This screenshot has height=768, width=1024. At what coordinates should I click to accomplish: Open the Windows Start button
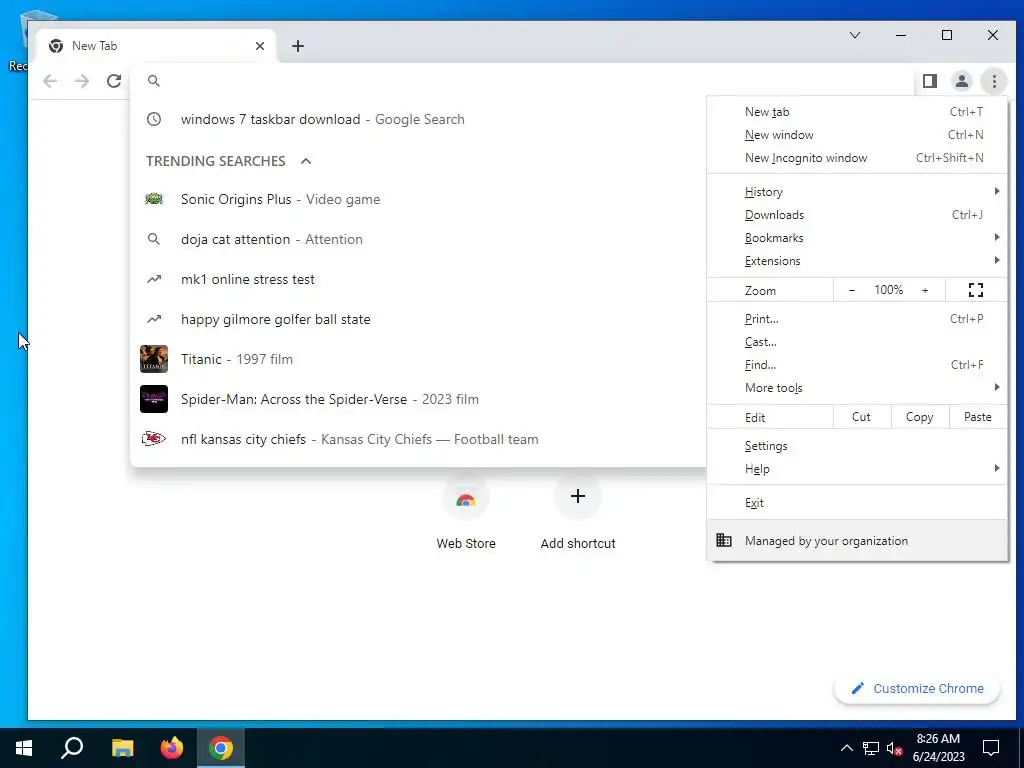click(24, 748)
